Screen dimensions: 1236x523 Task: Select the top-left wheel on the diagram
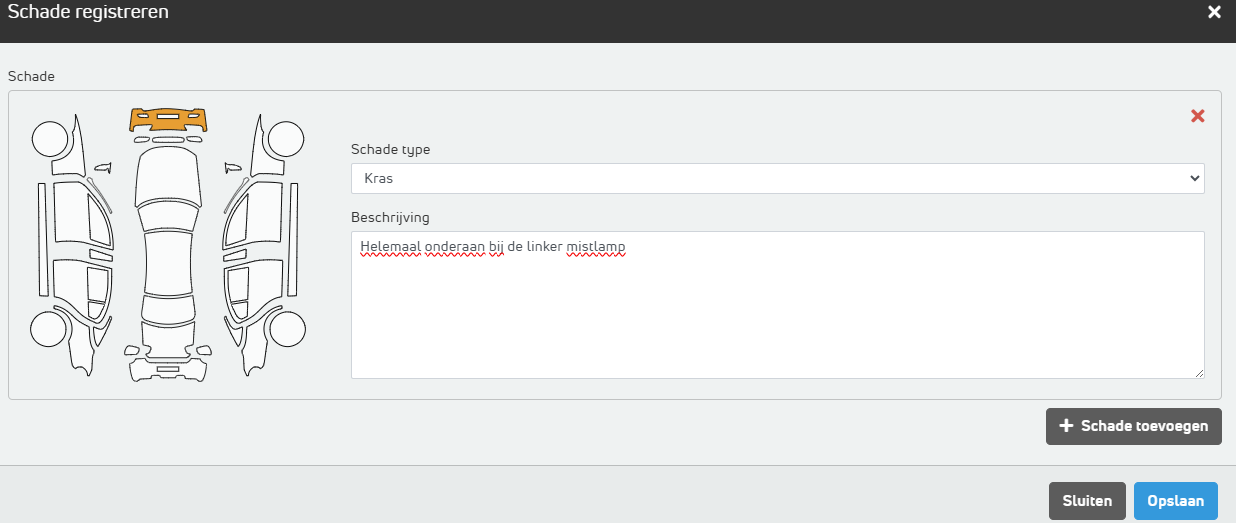click(50, 139)
